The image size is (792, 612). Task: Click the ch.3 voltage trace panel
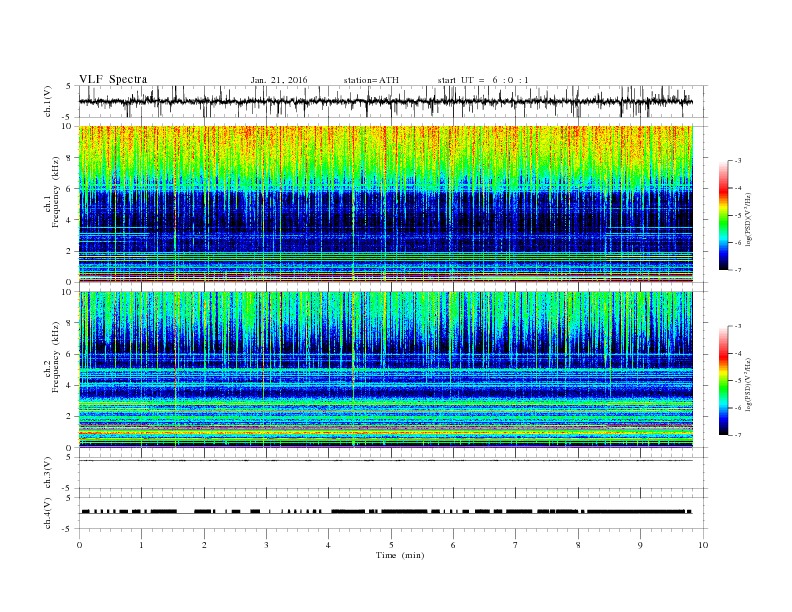(x=393, y=473)
